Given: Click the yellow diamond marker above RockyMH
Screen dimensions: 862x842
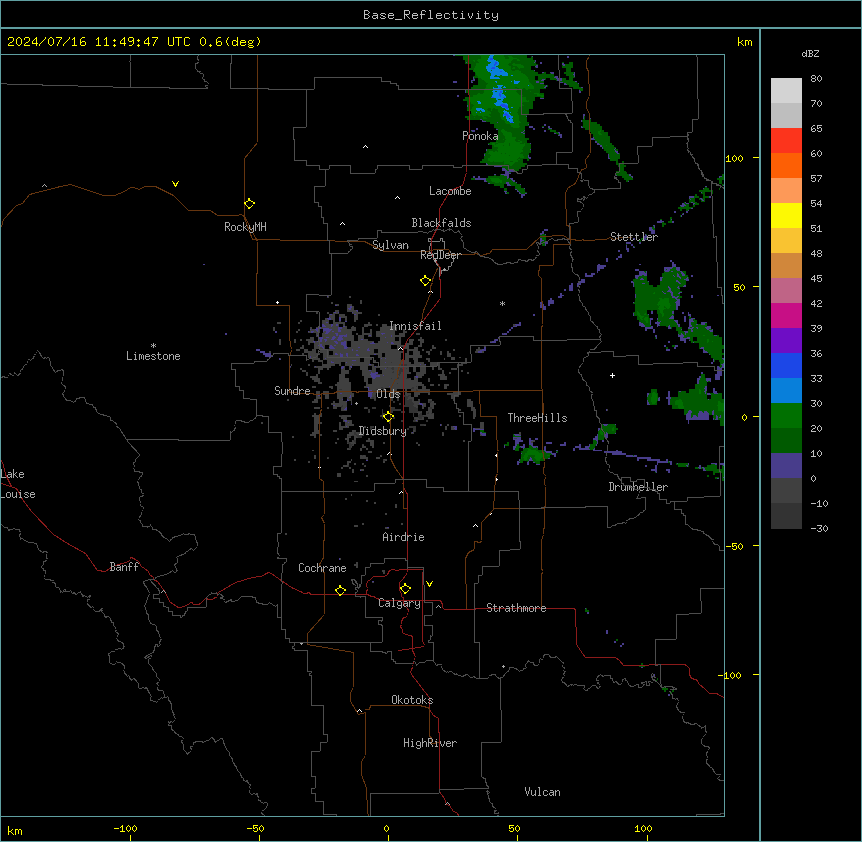Looking at the screenshot, I should (250, 204).
